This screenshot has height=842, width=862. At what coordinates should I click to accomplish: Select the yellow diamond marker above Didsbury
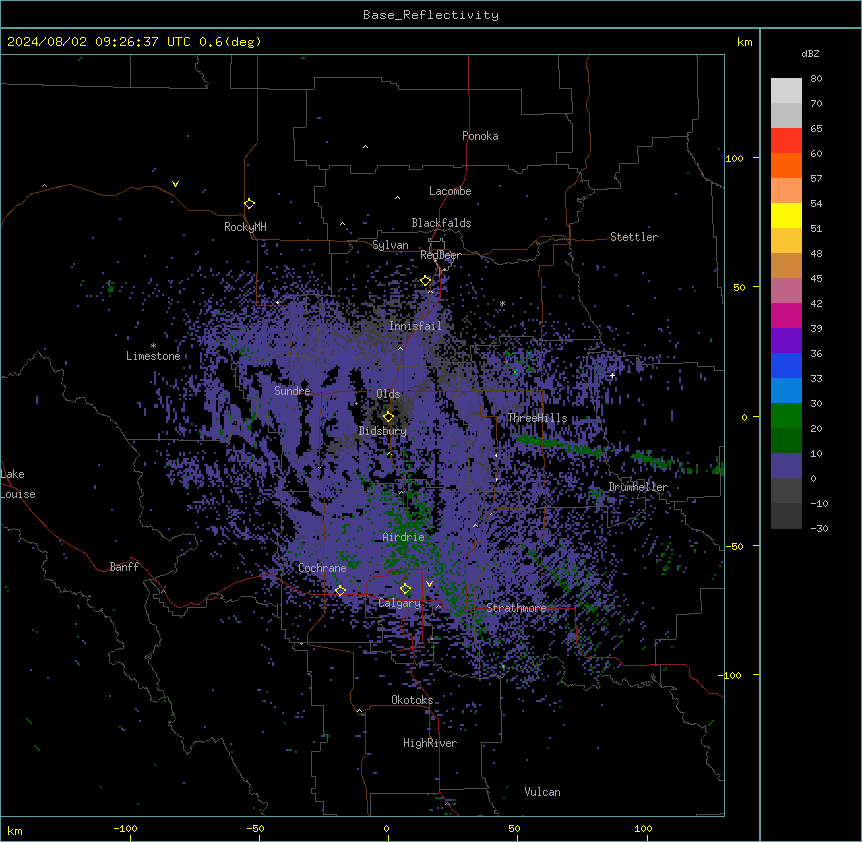(x=388, y=417)
